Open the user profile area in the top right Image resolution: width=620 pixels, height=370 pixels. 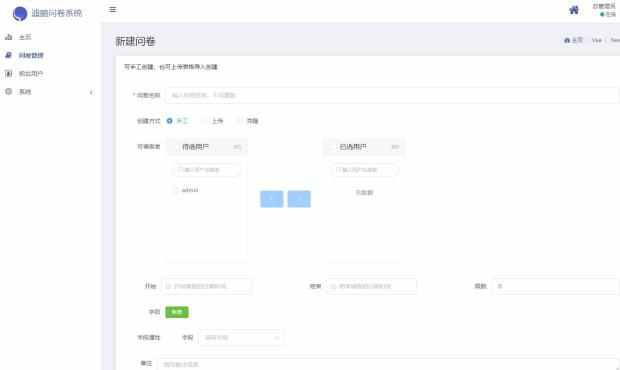tap(605, 10)
